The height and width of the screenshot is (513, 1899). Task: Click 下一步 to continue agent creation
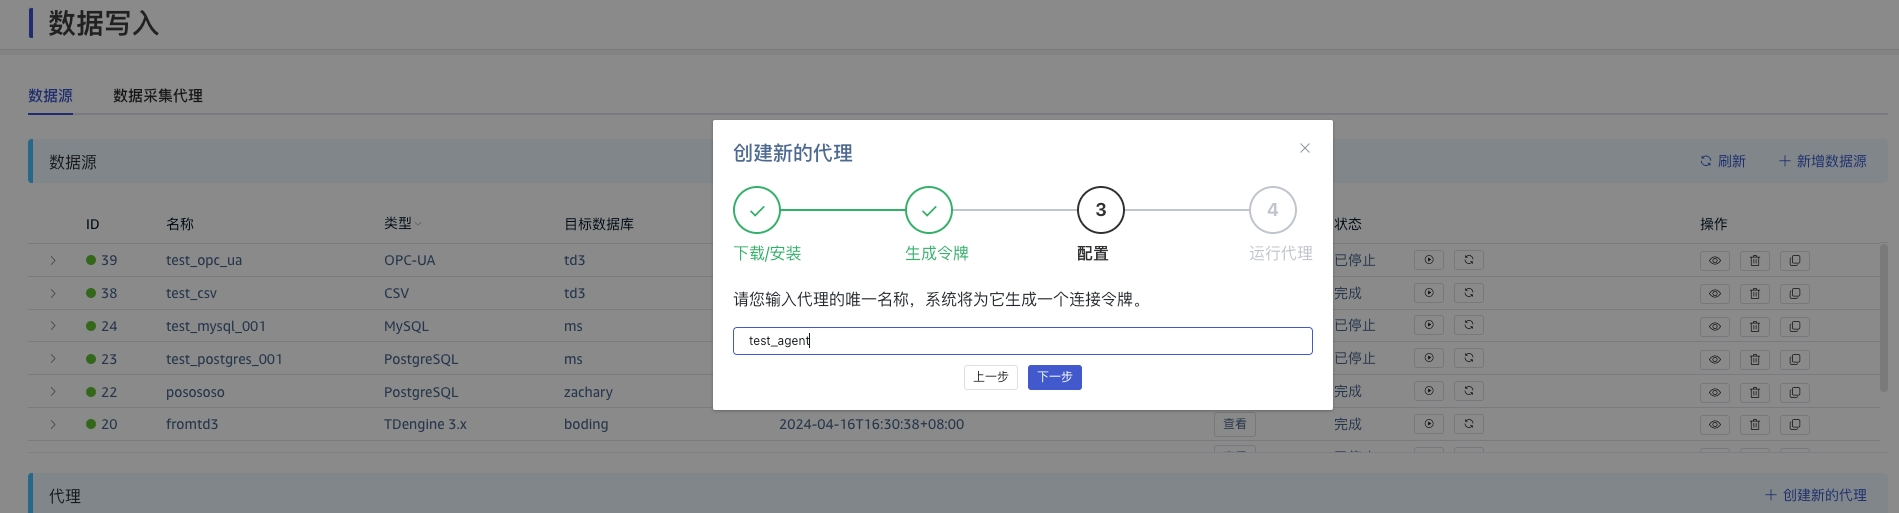(1054, 377)
